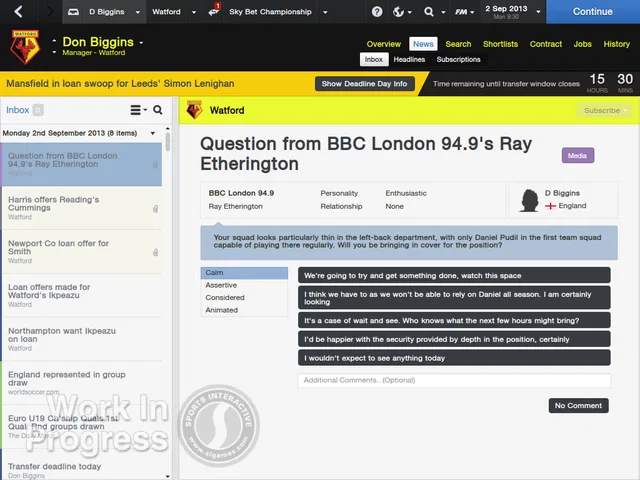Answer 'I'd be happier with the security'

point(454,339)
